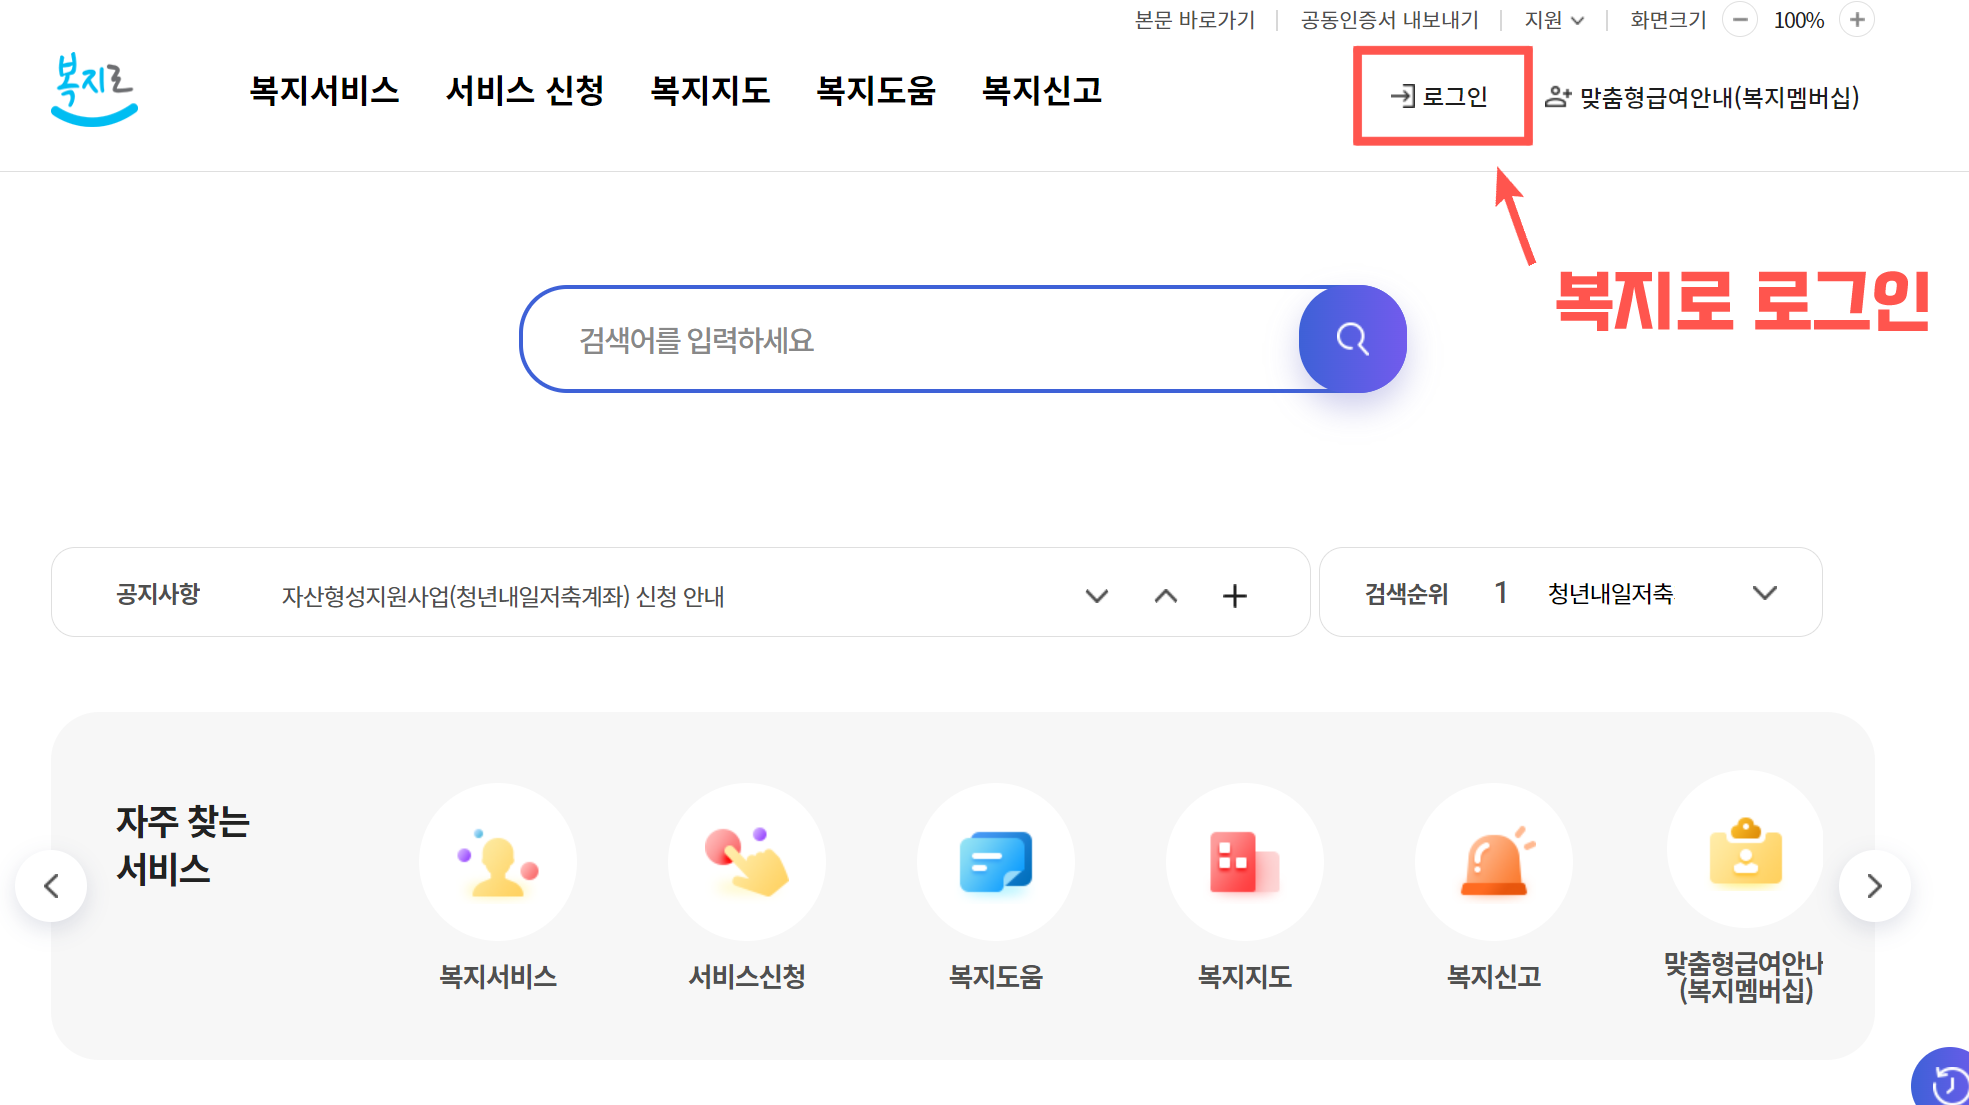This screenshot has height=1105, width=1969.
Task: Open 복지도움 via the speech bubble icon
Action: coord(995,861)
